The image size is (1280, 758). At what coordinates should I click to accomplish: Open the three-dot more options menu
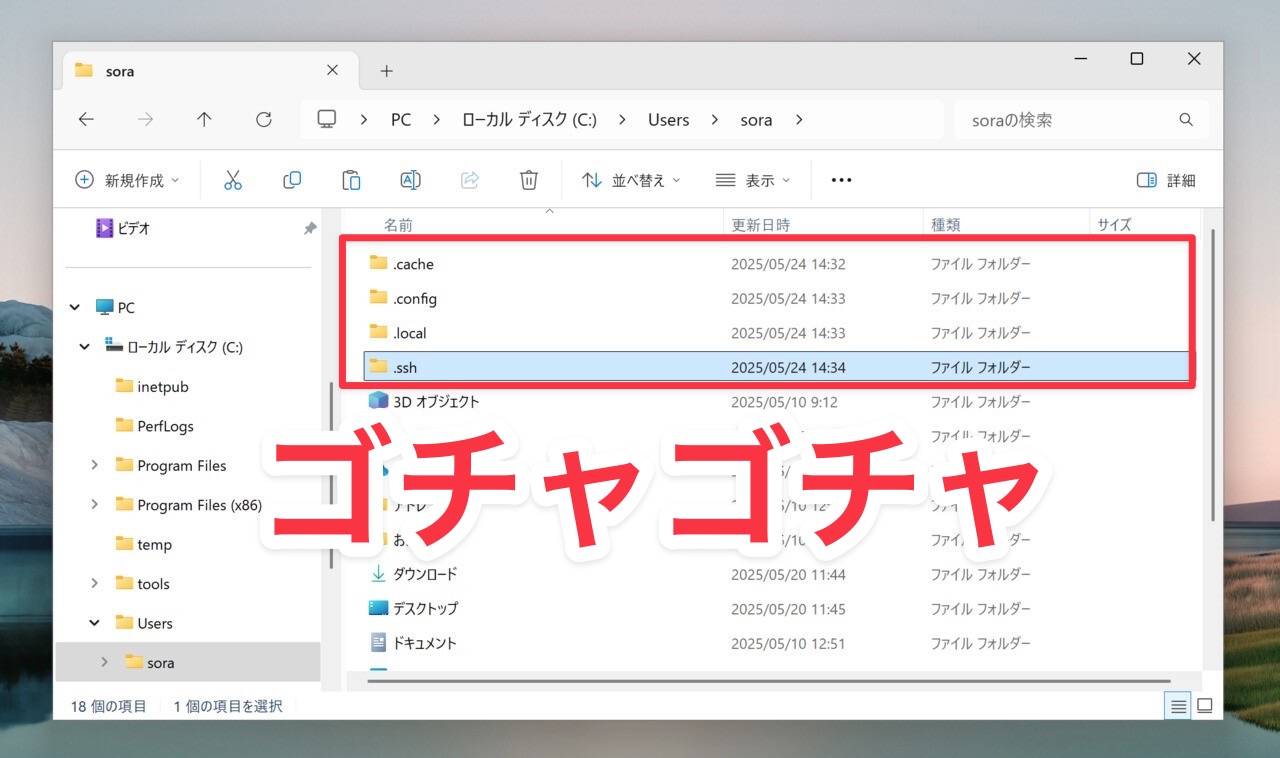841,180
